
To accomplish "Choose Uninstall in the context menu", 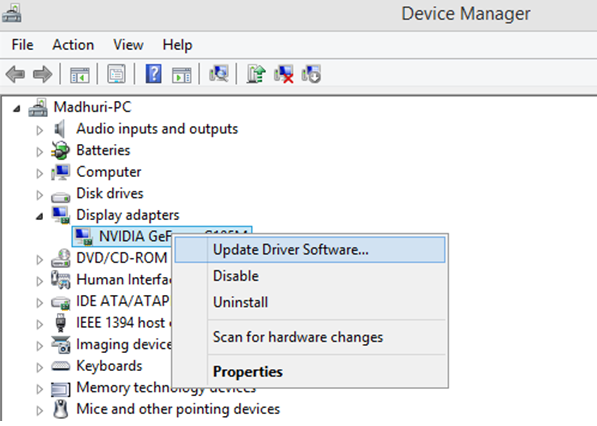I will tap(310, 302).
